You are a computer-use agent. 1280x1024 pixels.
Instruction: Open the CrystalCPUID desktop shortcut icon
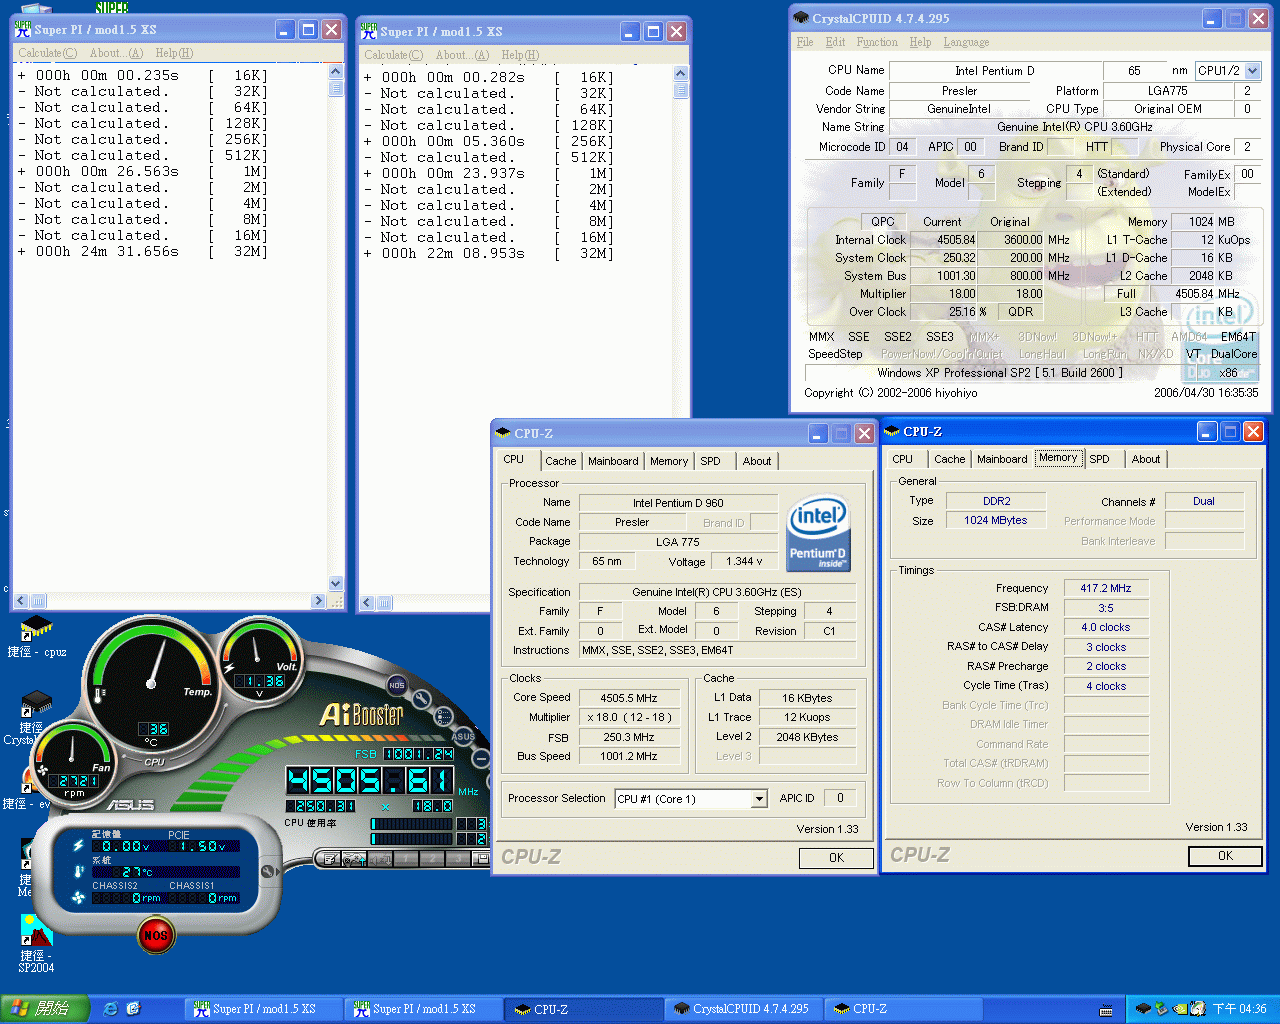[36, 704]
